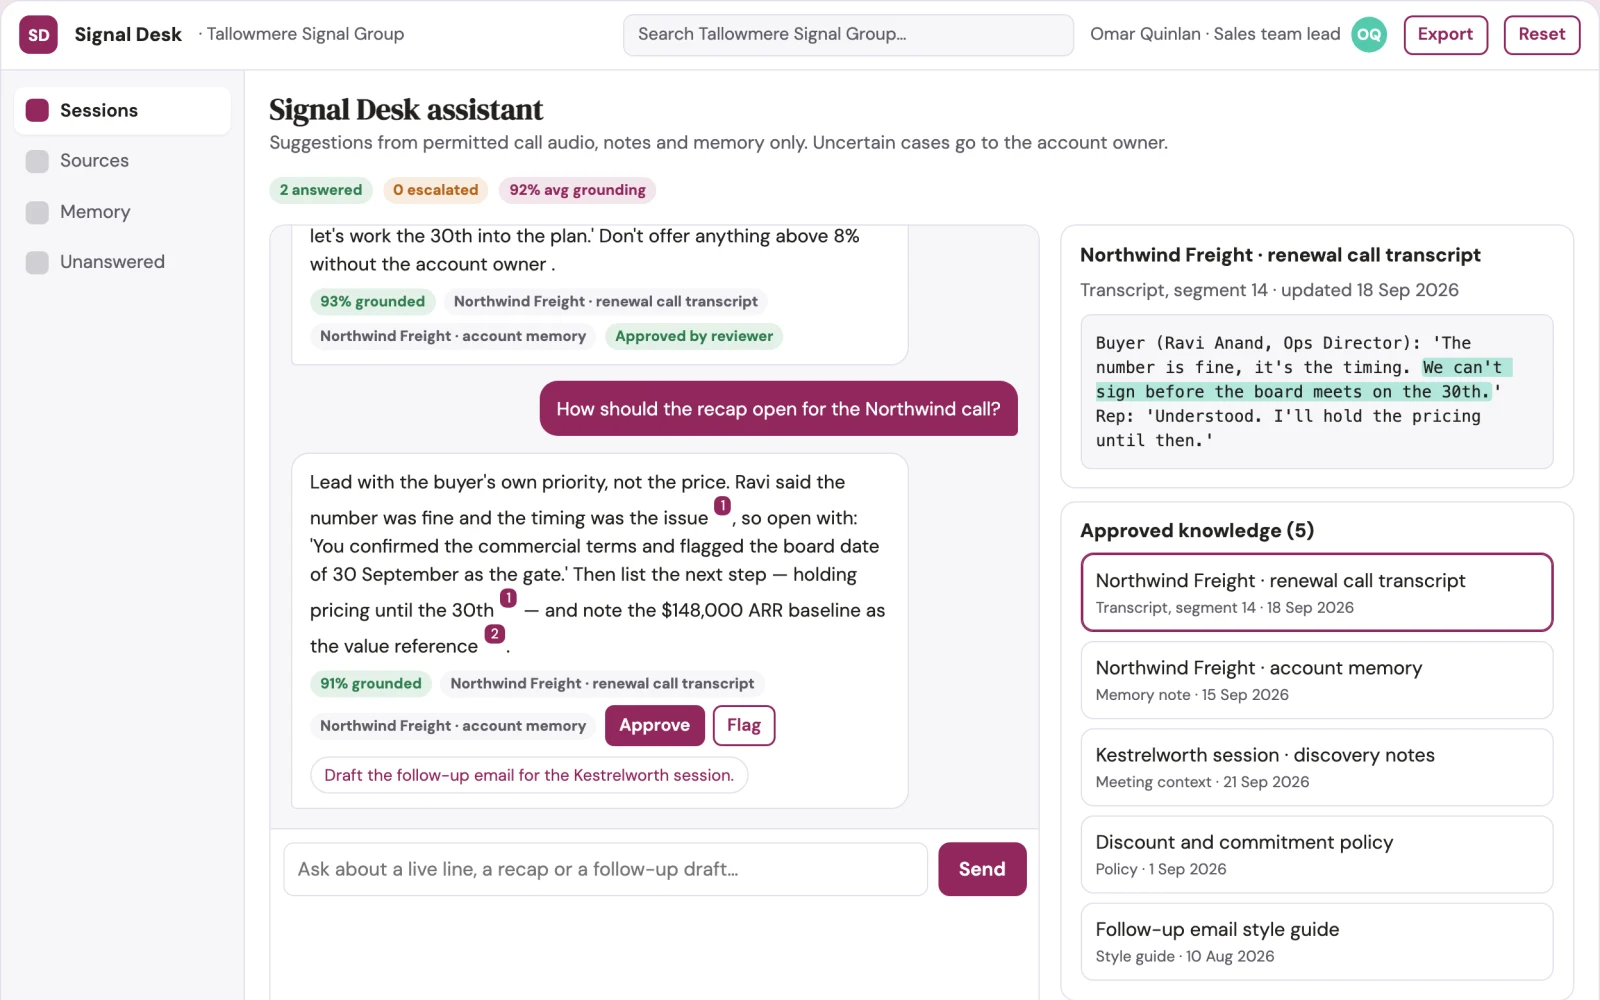This screenshot has width=1600, height=1000.
Task: Click the 'How should the recap open' message
Action: coord(778,409)
